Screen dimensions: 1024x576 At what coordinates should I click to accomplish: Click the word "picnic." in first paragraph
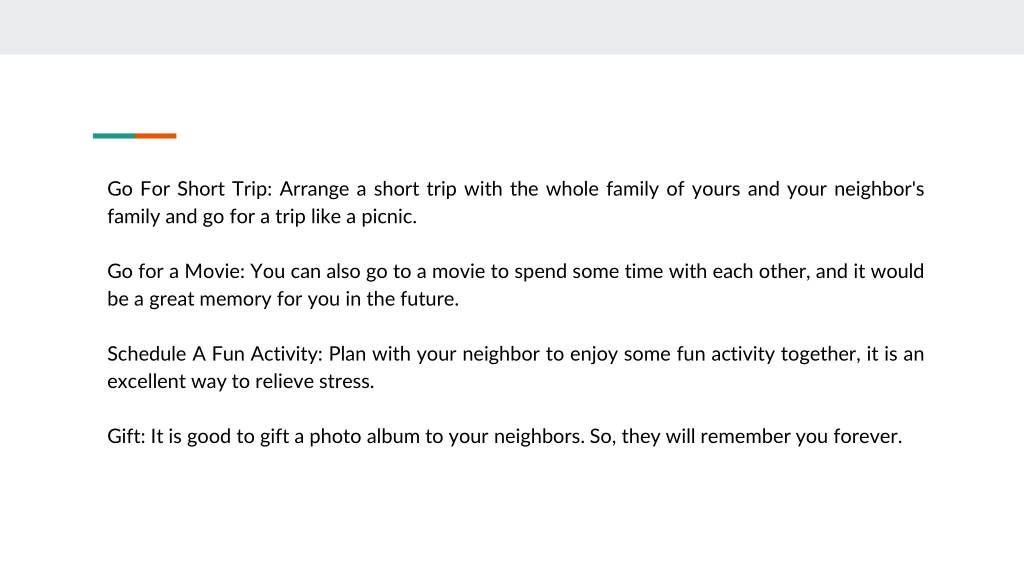tap(389, 217)
